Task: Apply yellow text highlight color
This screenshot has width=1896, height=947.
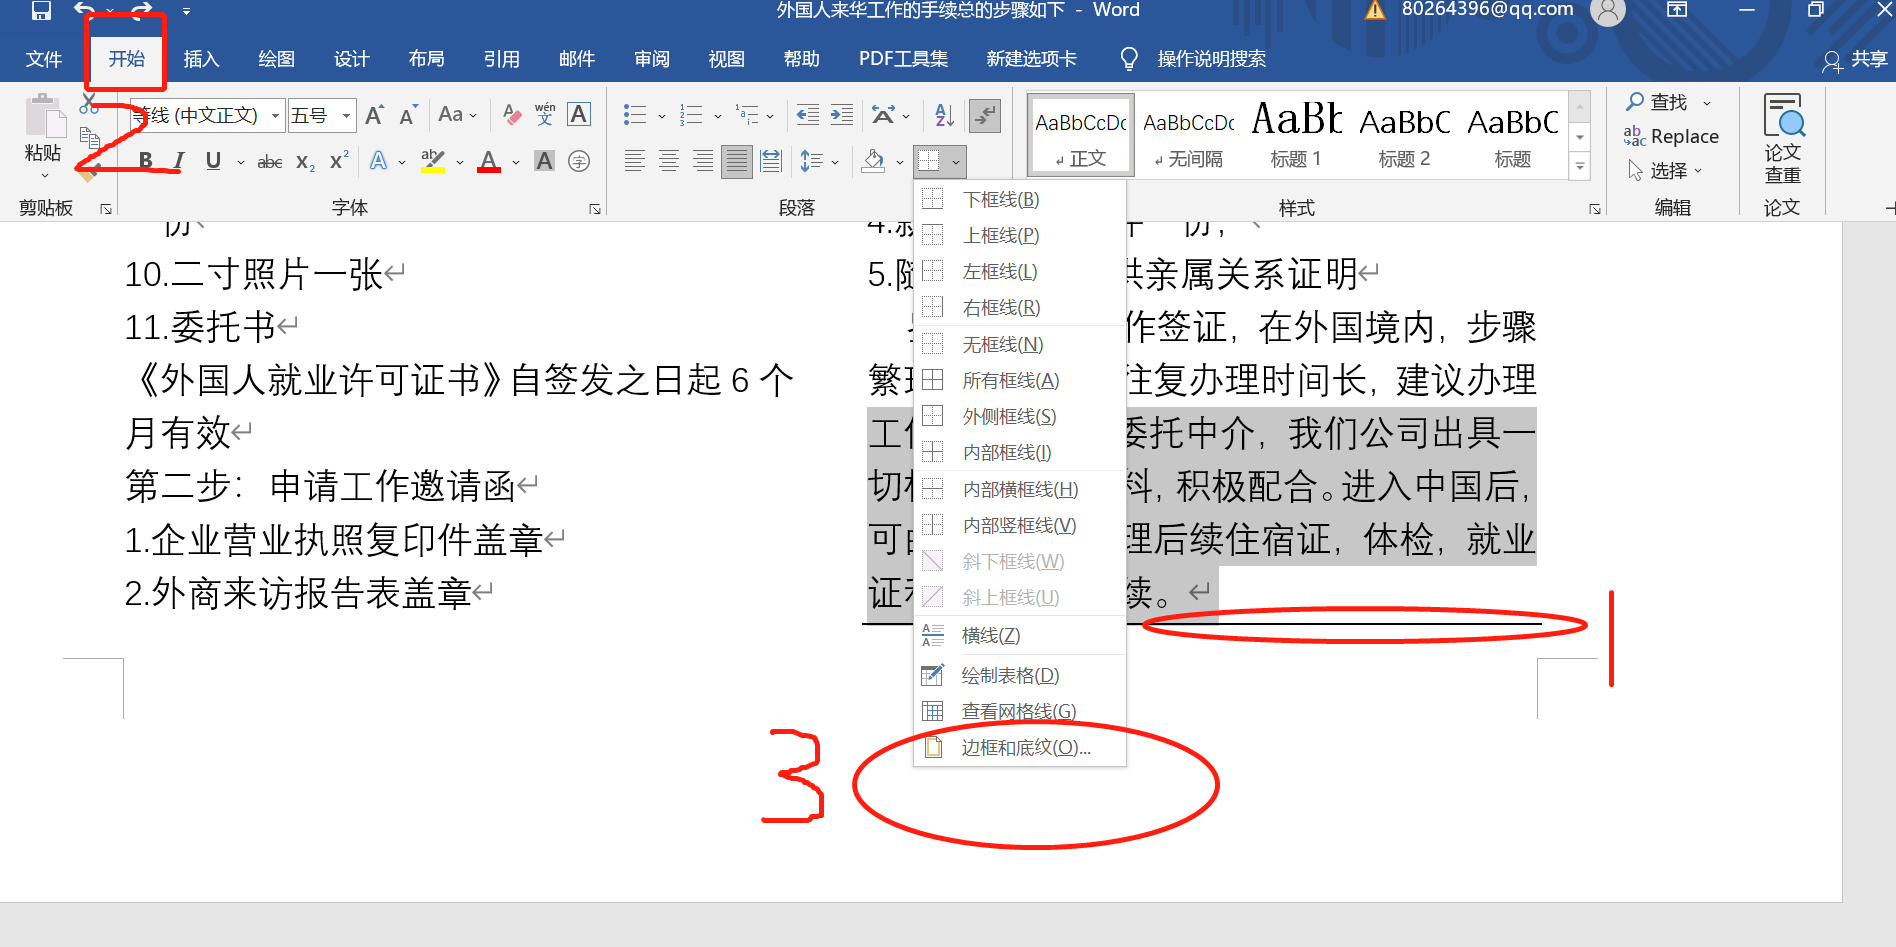Action: (433, 160)
